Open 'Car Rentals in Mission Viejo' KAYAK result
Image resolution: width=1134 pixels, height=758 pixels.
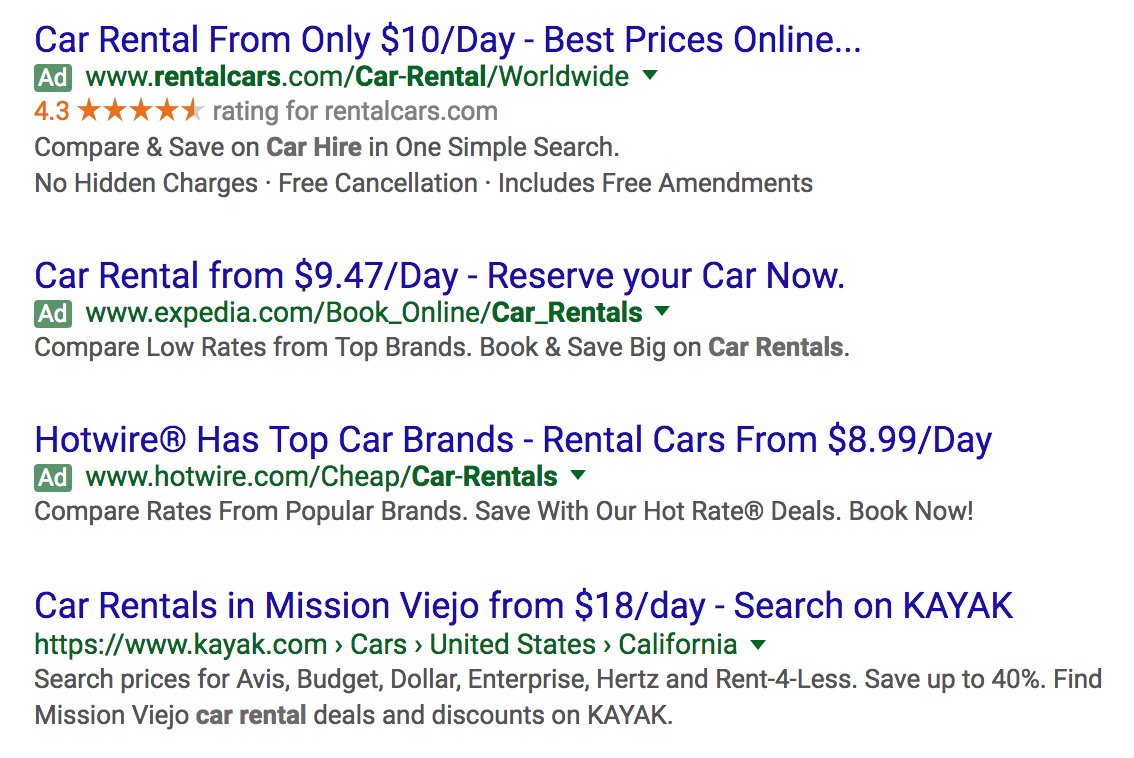pyautogui.click(x=523, y=605)
